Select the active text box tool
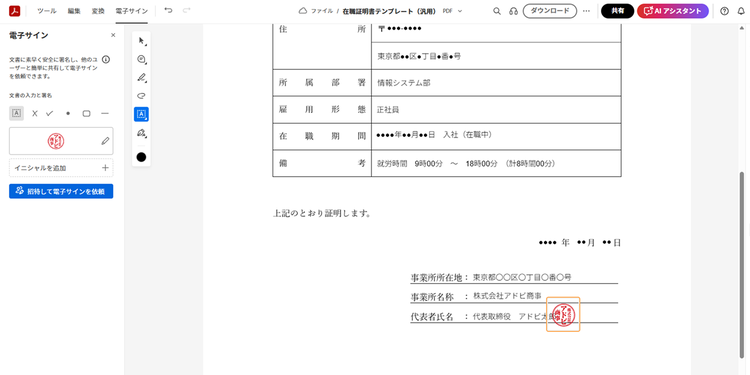The image size is (750, 375). click(x=141, y=114)
